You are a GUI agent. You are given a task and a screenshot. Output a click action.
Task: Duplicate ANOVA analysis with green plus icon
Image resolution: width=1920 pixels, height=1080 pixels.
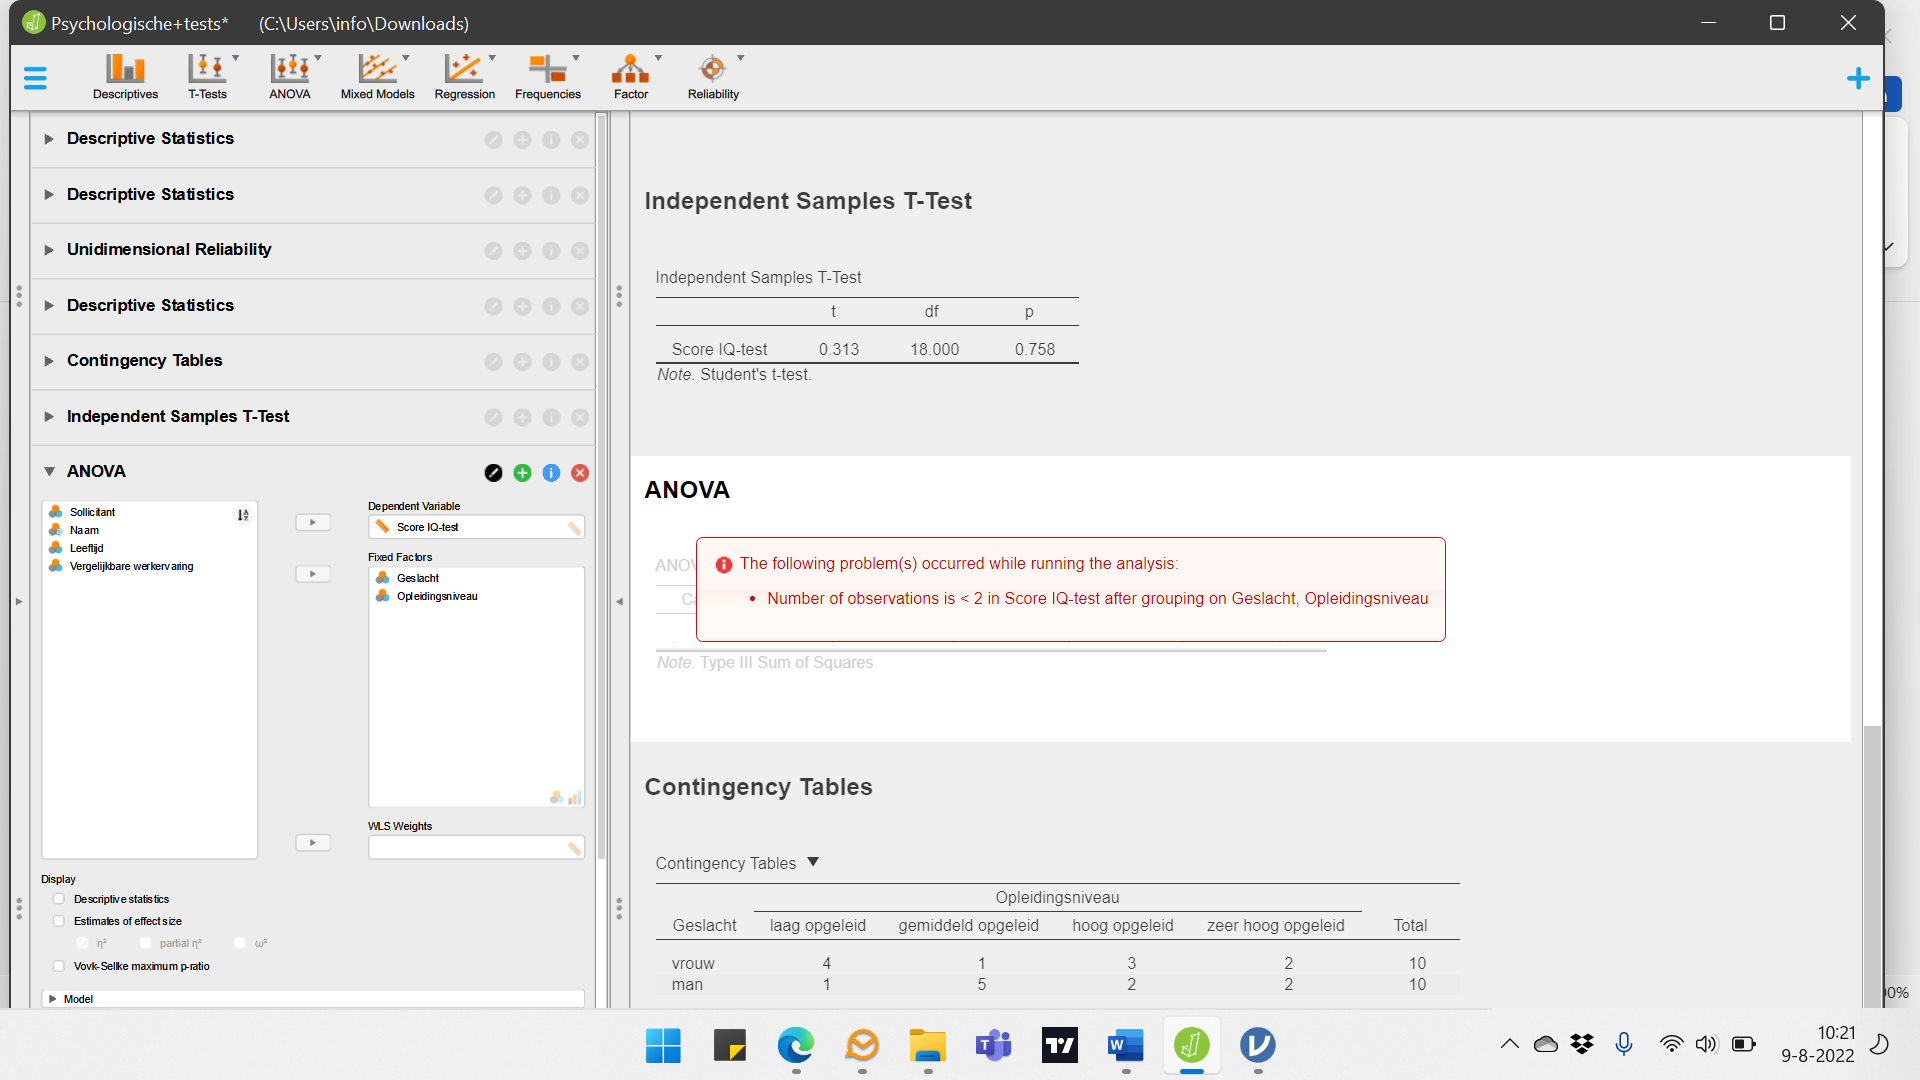(522, 473)
